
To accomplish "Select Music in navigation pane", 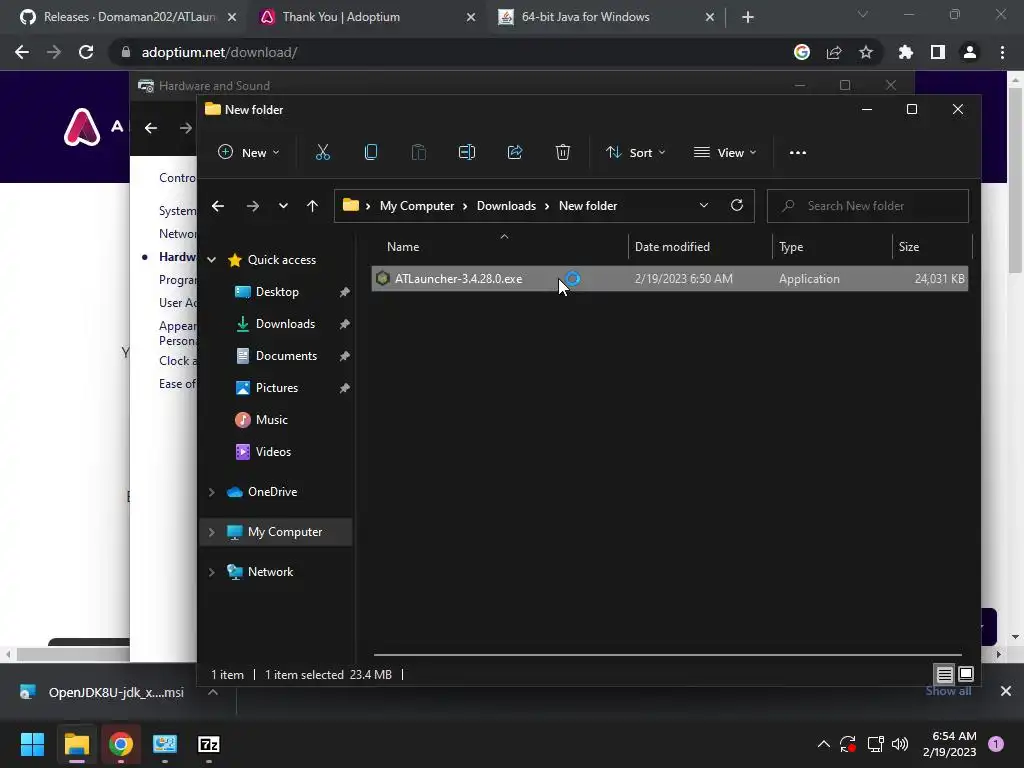I will [271, 420].
